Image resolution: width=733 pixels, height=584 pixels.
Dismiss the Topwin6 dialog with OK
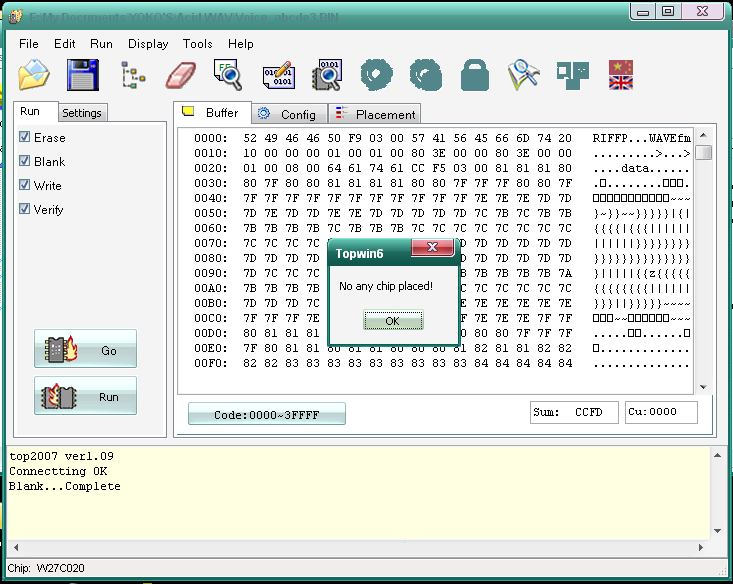[x=393, y=321]
